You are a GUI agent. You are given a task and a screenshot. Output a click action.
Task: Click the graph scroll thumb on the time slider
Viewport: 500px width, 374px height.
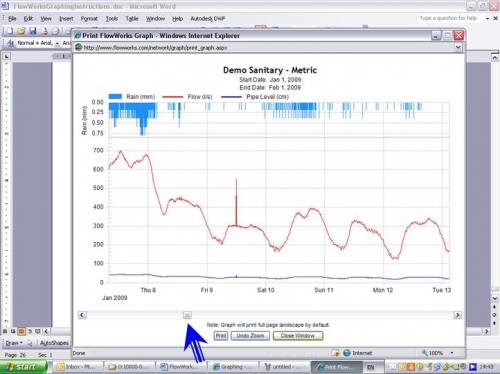click(187, 315)
